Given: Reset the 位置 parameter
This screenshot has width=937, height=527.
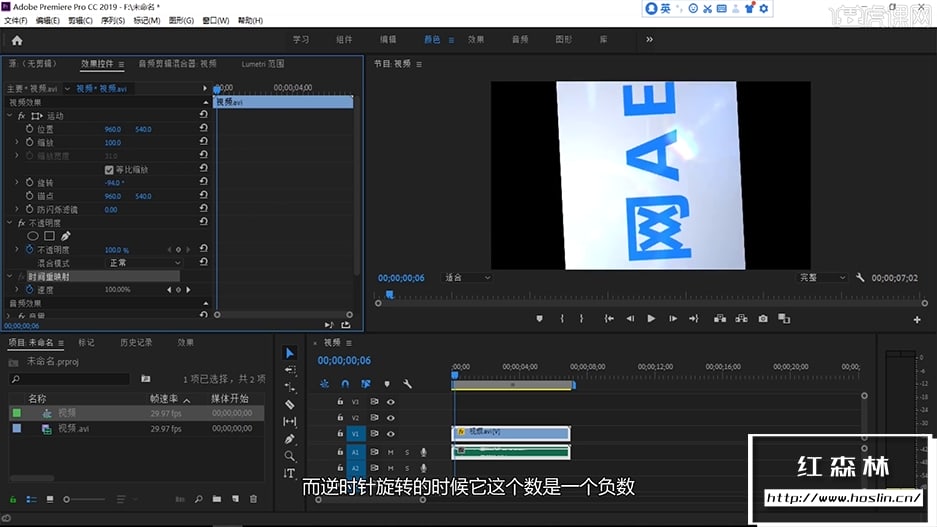Looking at the screenshot, I should click(203, 128).
